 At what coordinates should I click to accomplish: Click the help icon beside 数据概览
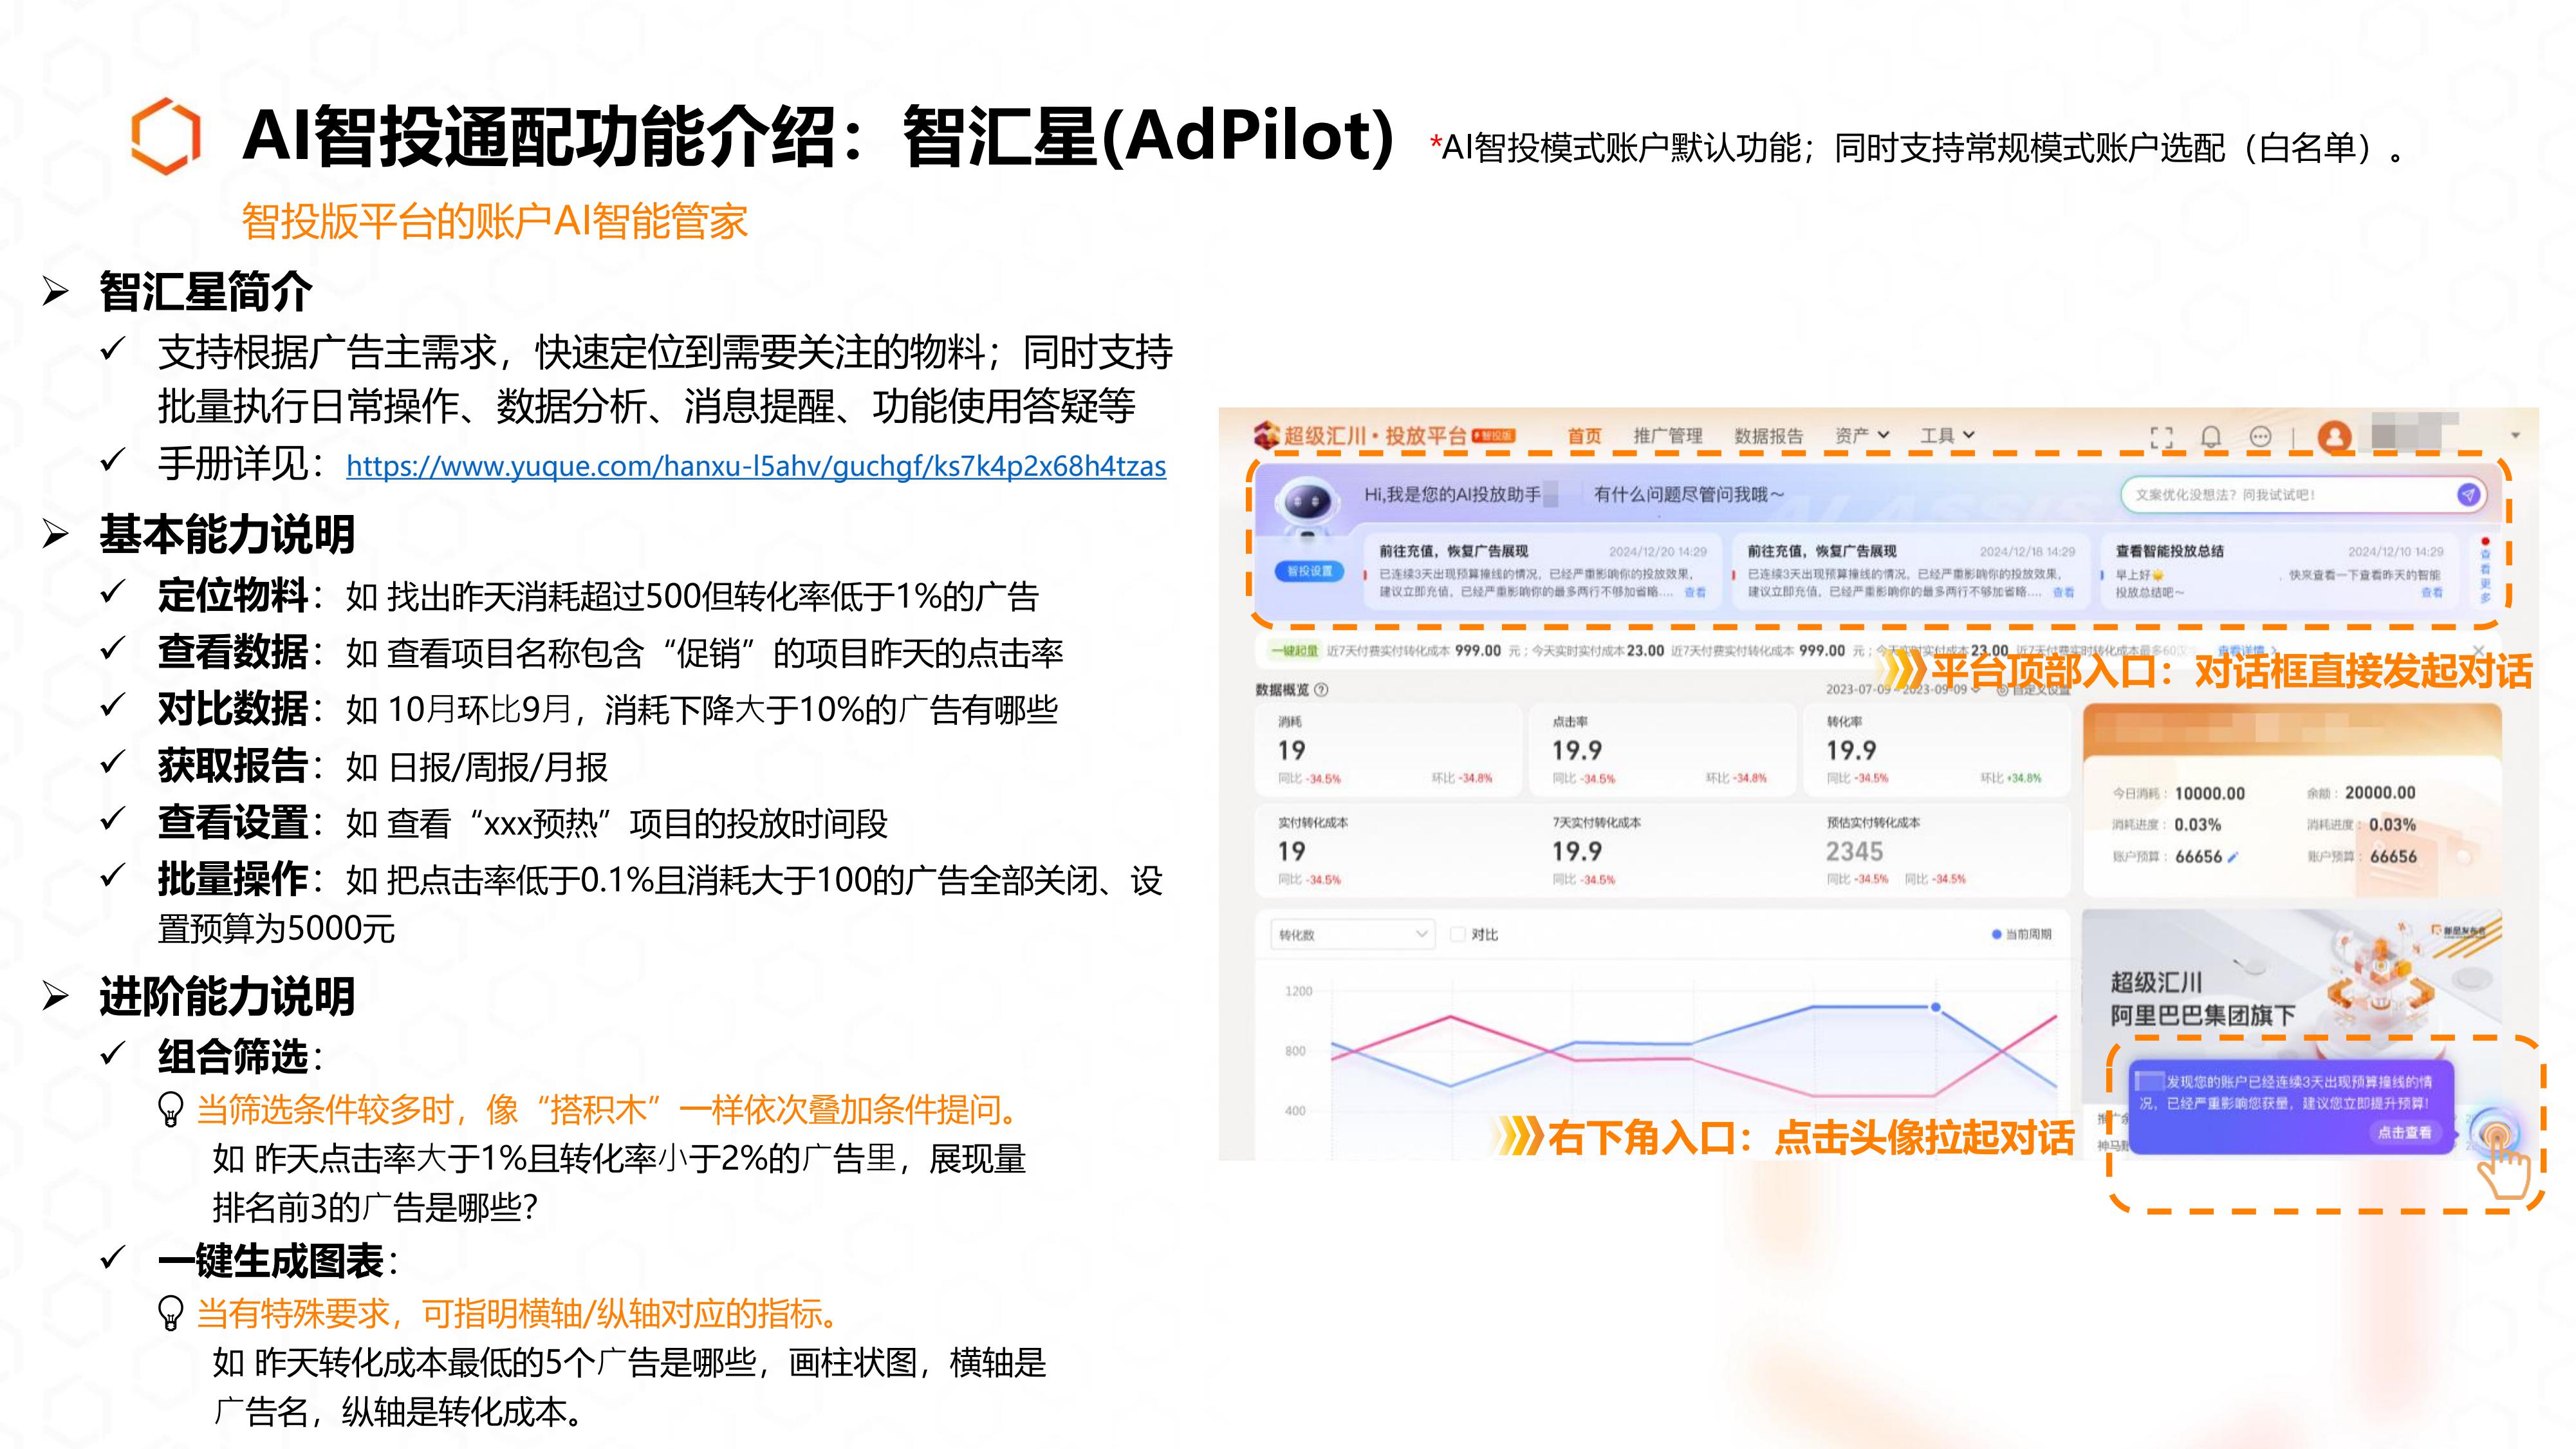click(1321, 689)
